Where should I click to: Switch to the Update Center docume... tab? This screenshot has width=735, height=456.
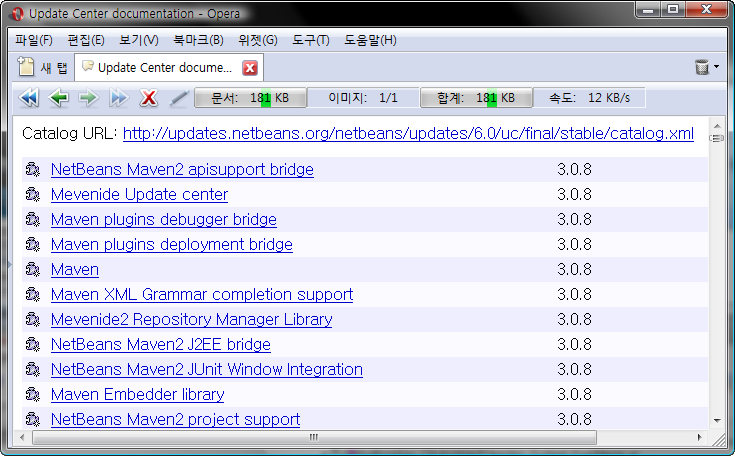(x=169, y=67)
